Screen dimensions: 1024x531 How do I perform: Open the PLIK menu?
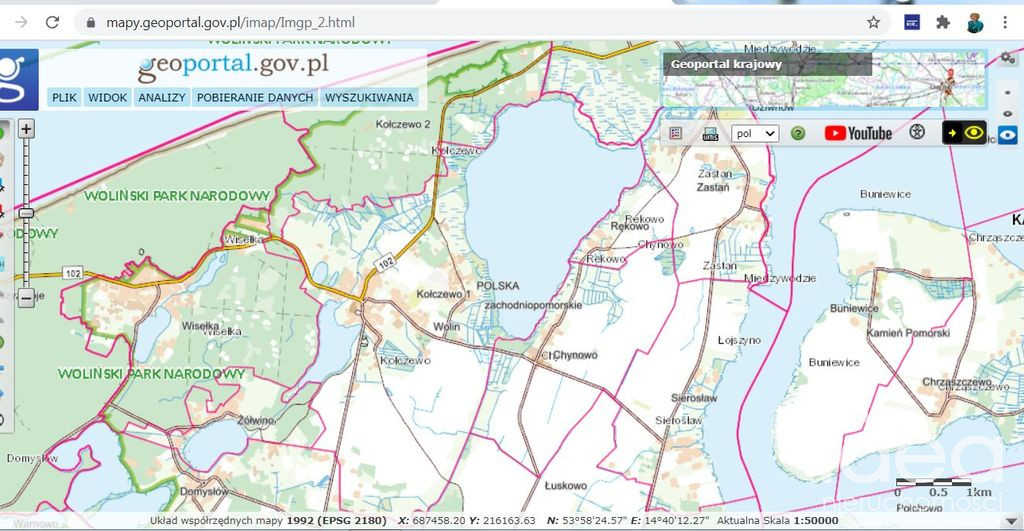pyautogui.click(x=64, y=97)
